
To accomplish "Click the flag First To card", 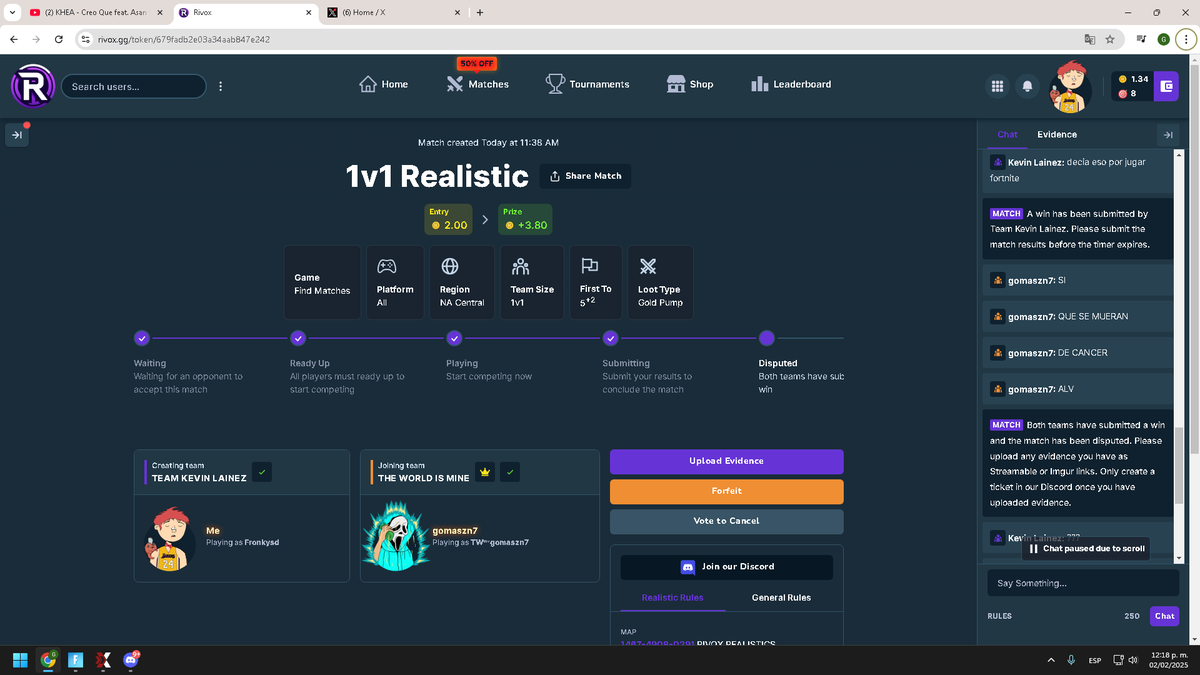I will click(x=596, y=282).
